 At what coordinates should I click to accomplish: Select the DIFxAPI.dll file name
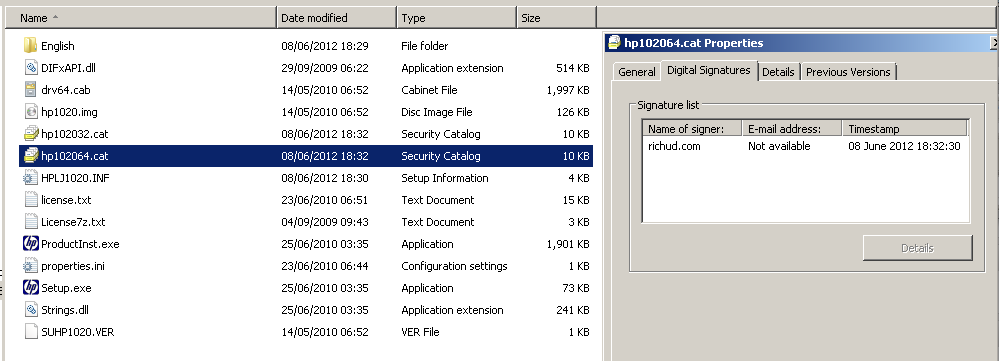68,67
